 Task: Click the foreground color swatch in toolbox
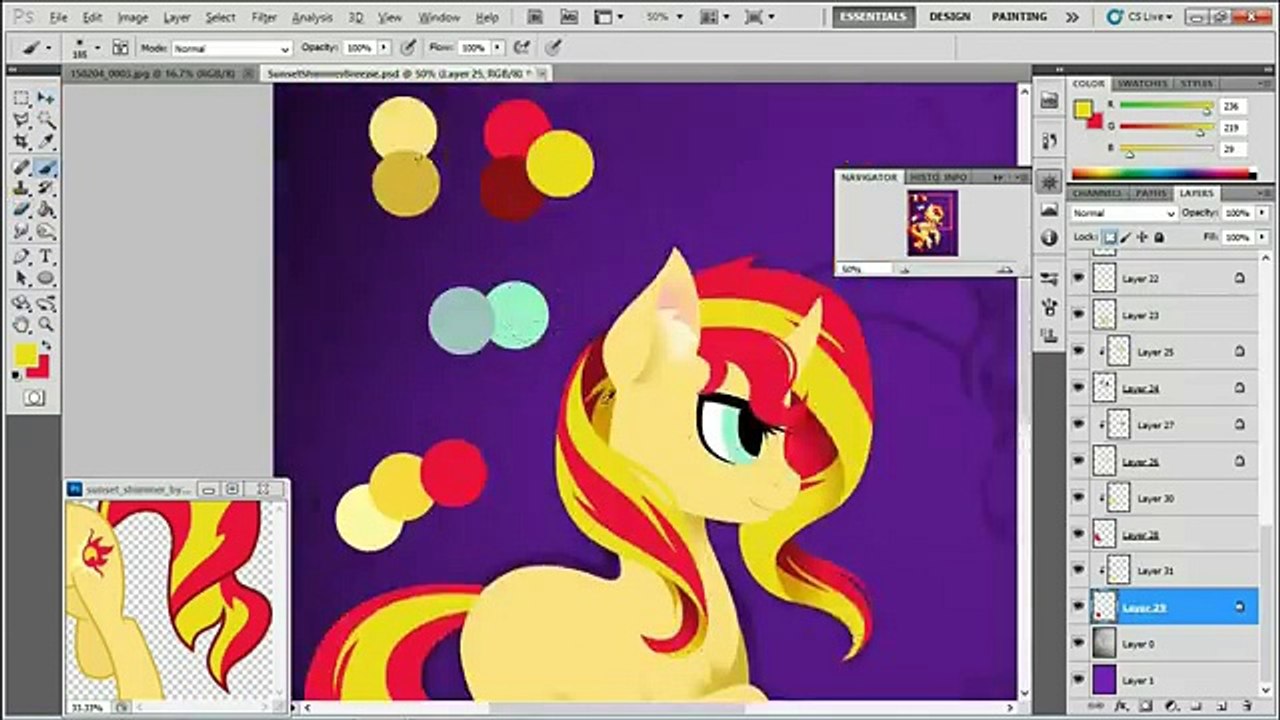coord(25,355)
